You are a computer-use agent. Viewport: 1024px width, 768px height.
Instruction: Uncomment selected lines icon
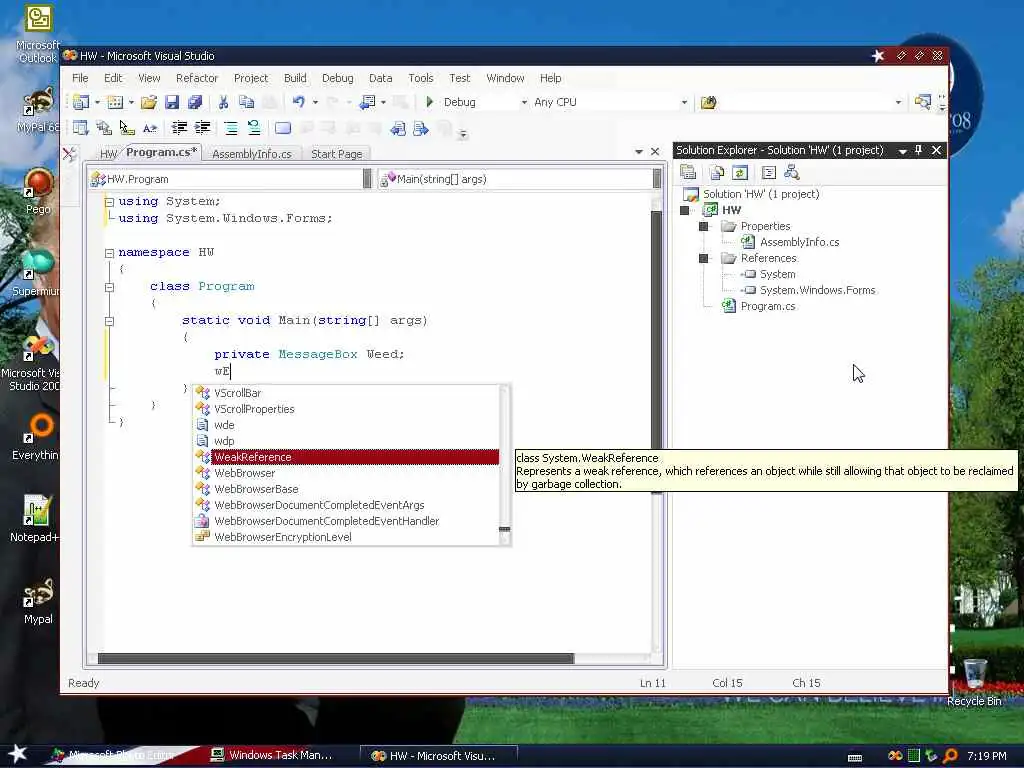[x=253, y=128]
